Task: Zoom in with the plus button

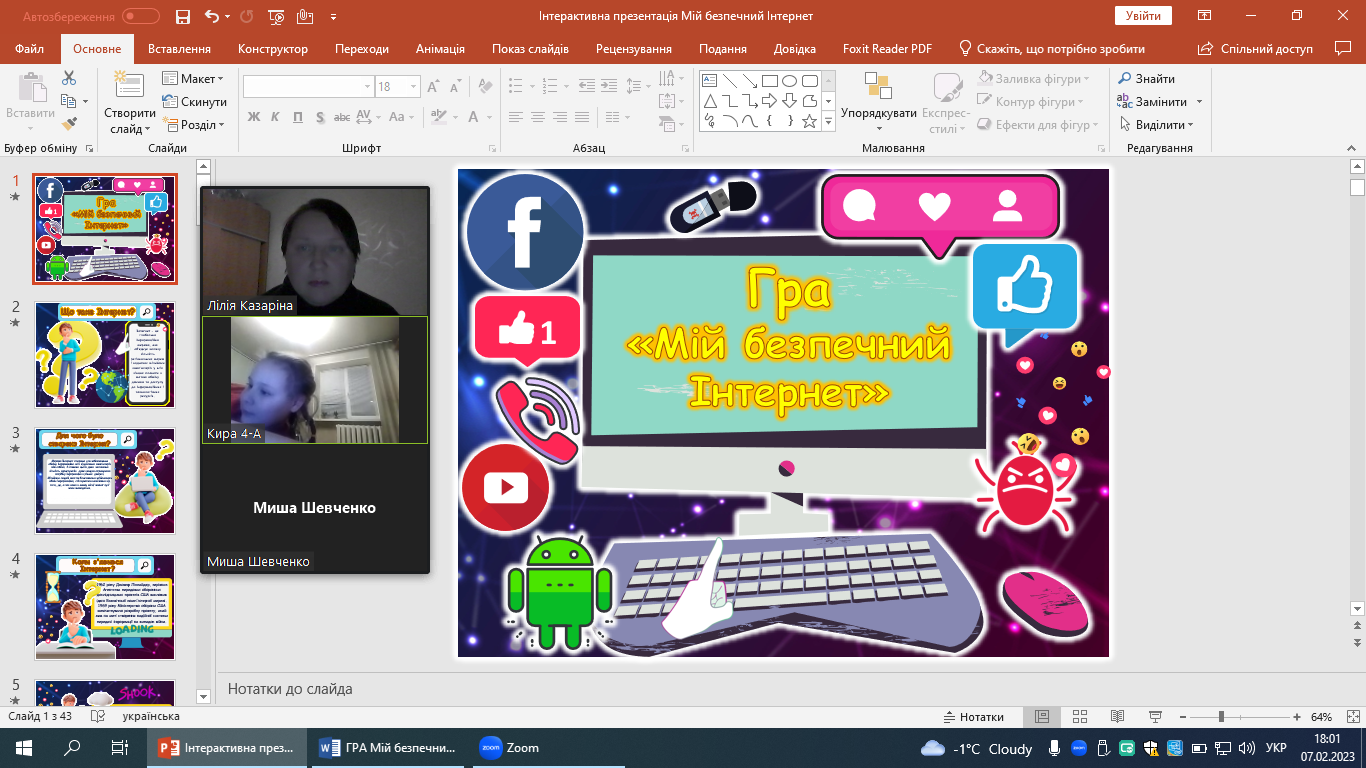Action: [x=1297, y=717]
